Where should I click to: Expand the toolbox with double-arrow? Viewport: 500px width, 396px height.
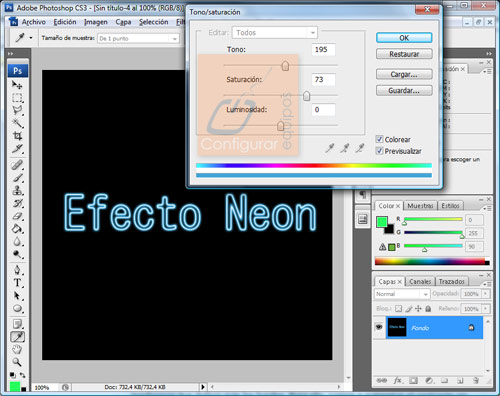10,53
